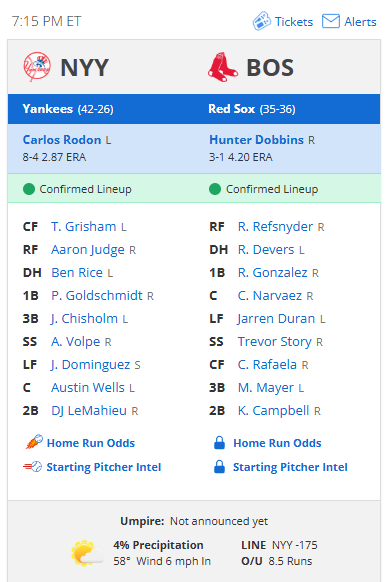The height and width of the screenshot is (582, 387).
Task: Select Jarren Duran in the lineup
Action: pyautogui.click(x=276, y=319)
